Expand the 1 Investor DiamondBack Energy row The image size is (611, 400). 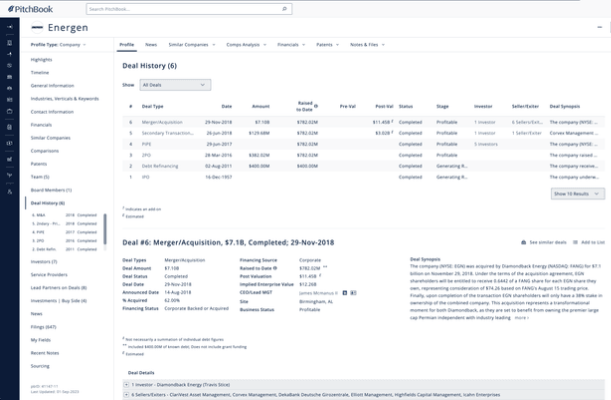point(126,384)
